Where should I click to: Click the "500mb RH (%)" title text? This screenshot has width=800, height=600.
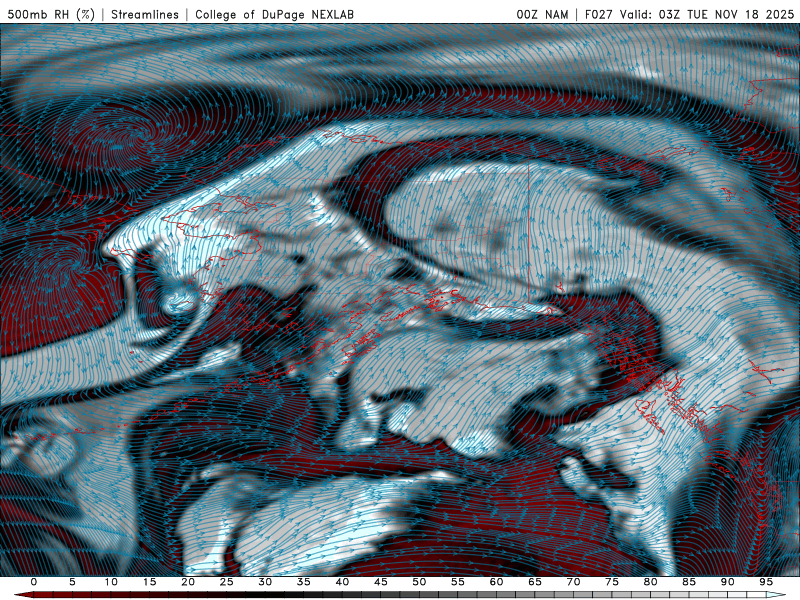[51, 14]
